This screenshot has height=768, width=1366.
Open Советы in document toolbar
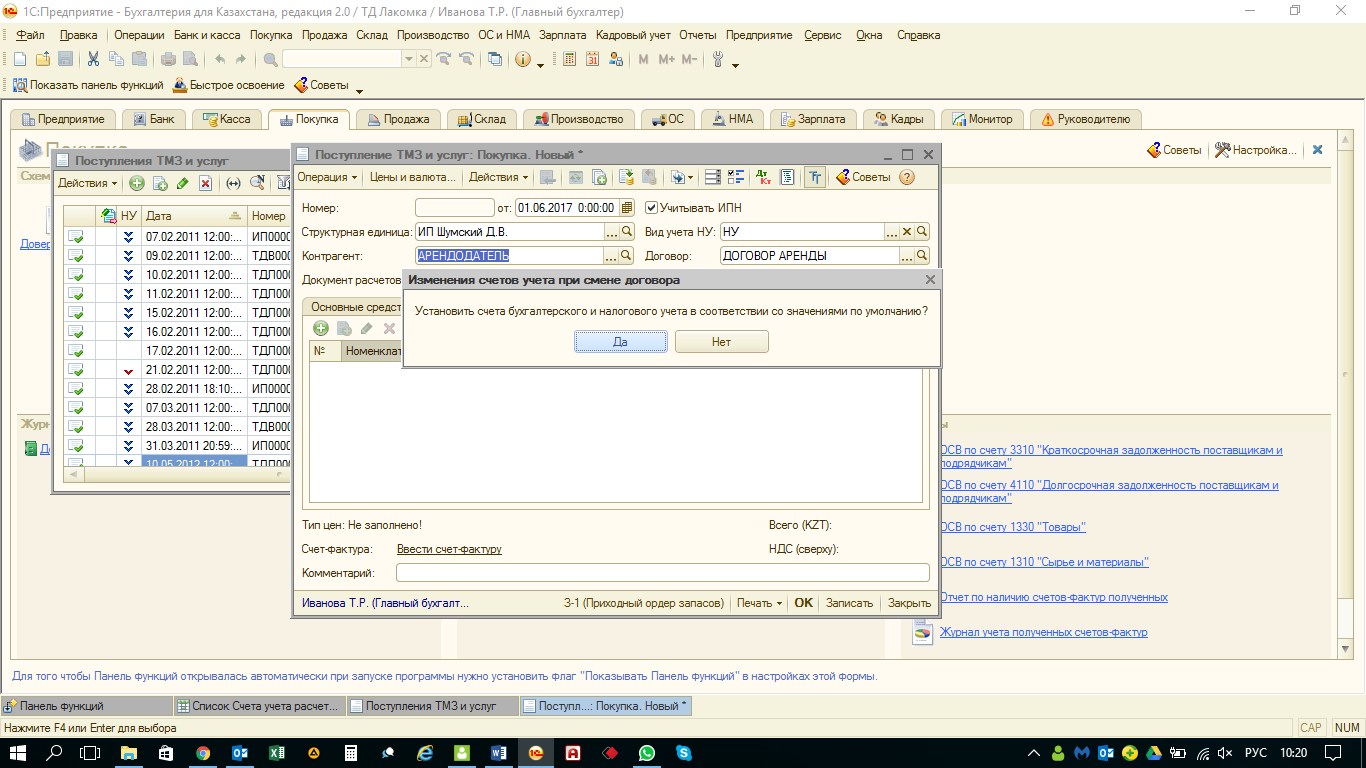862,177
